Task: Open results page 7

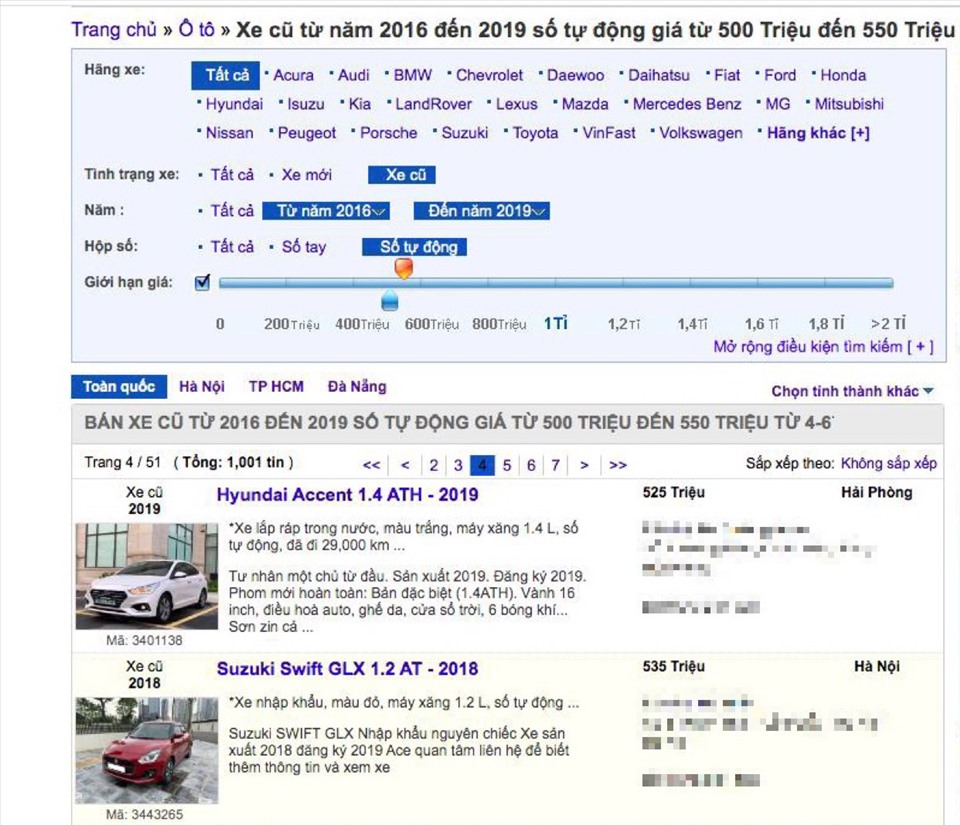Action: click(x=555, y=465)
